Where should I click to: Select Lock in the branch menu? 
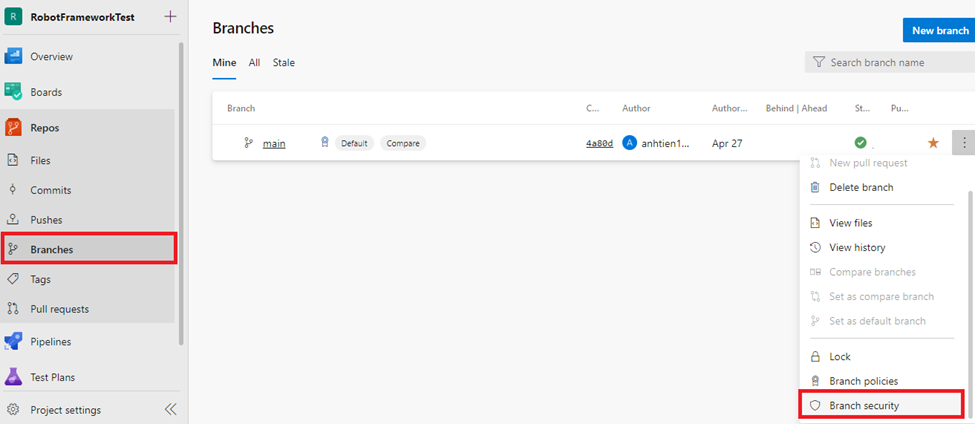point(840,356)
